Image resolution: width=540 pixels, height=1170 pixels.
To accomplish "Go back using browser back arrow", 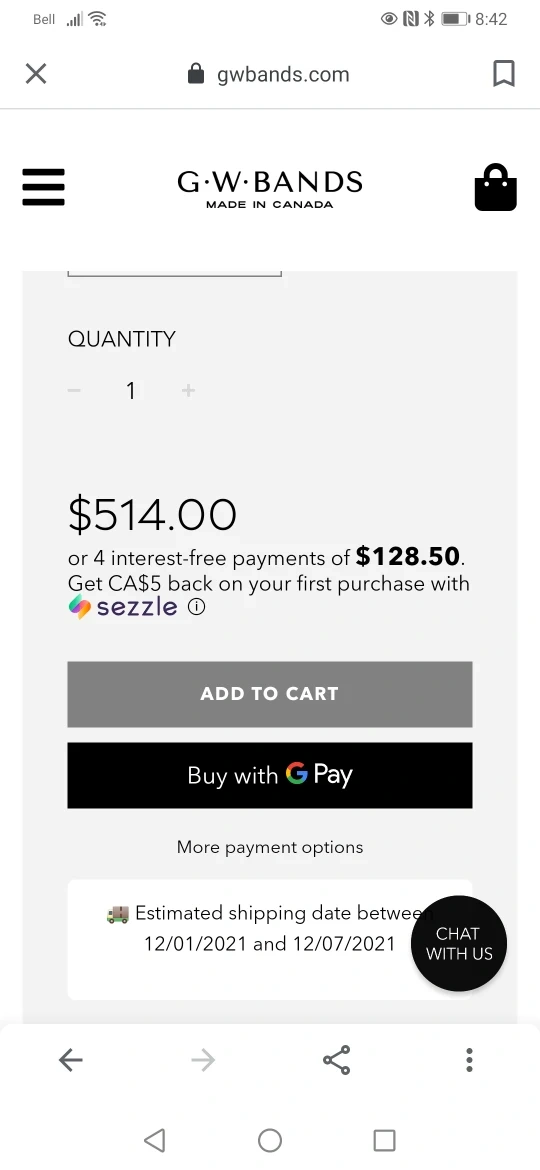I will coord(71,1060).
